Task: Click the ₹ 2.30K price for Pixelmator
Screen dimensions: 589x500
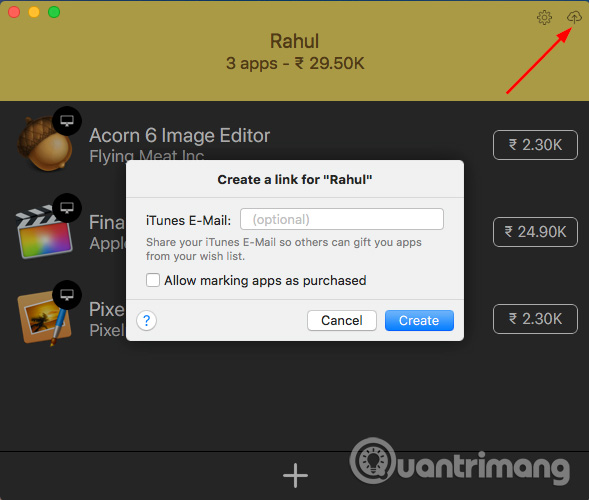Action: [x=535, y=319]
